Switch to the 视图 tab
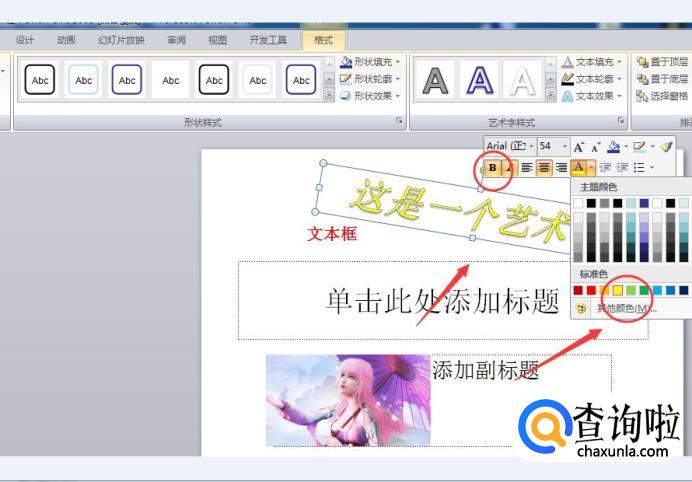The width and height of the screenshot is (692, 482). (218, 40)
